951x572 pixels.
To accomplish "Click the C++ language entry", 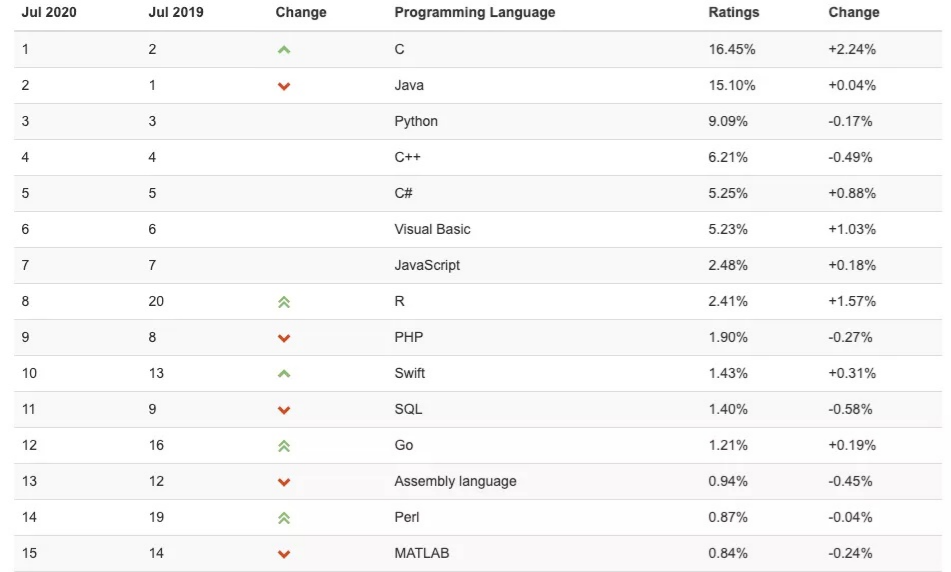I will [407, 157].
